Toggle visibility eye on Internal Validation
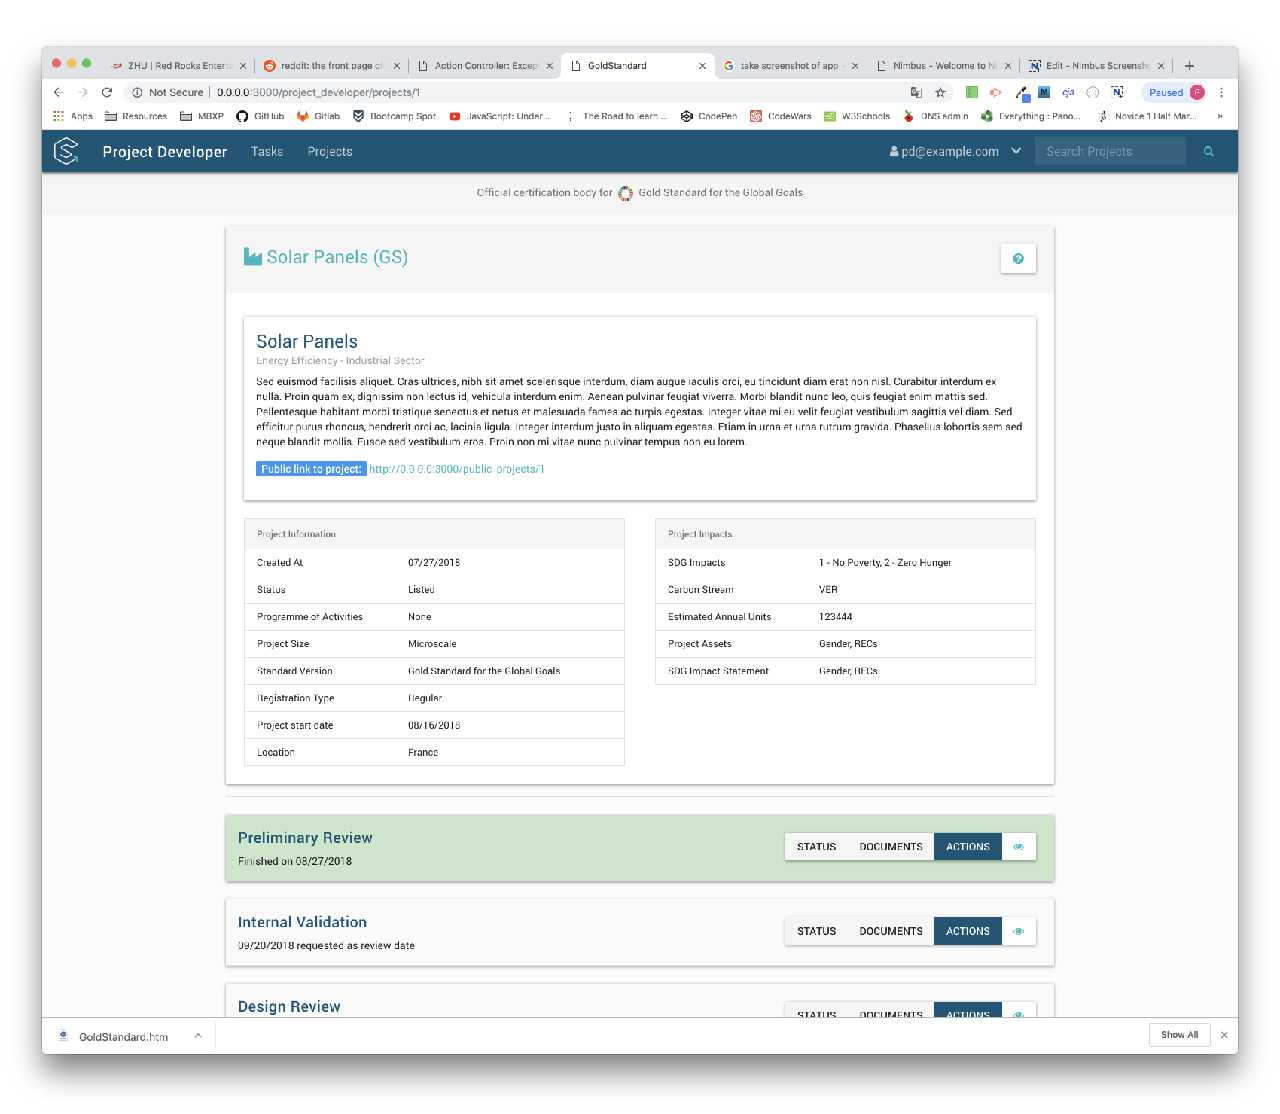 coord(1019,931)
